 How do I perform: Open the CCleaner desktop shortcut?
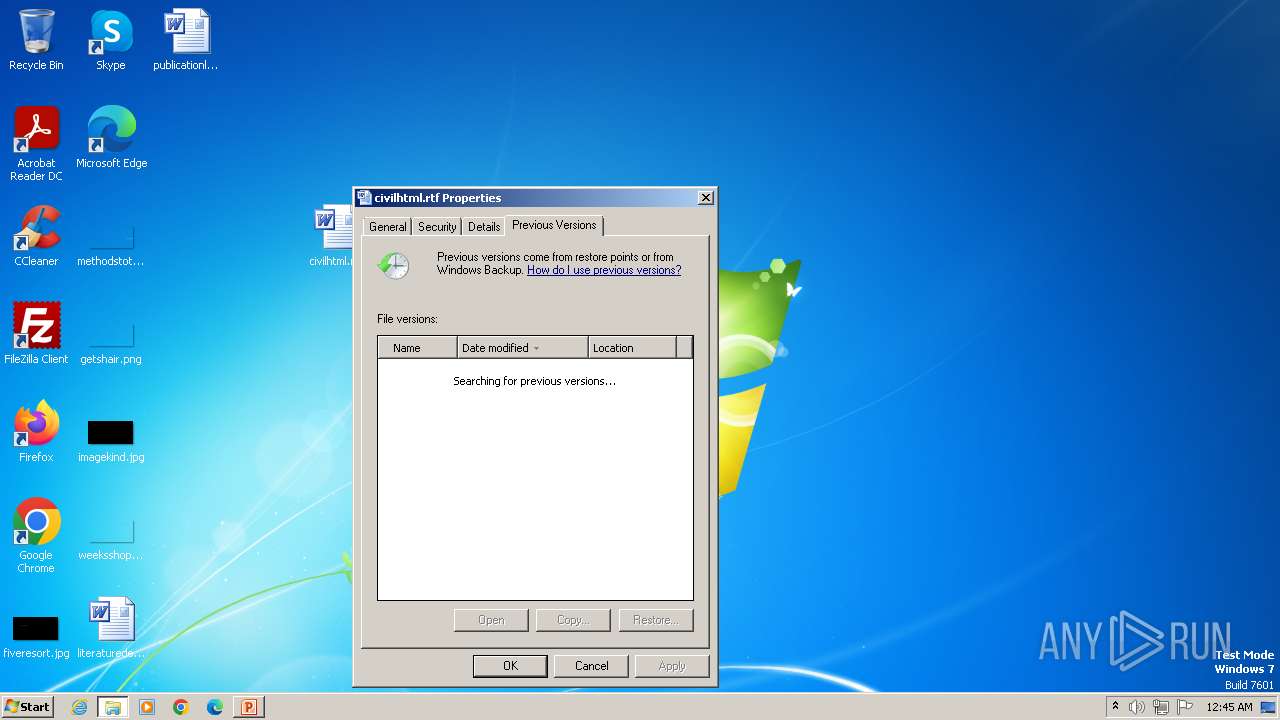pyautogui.click(x=36, y=236)
